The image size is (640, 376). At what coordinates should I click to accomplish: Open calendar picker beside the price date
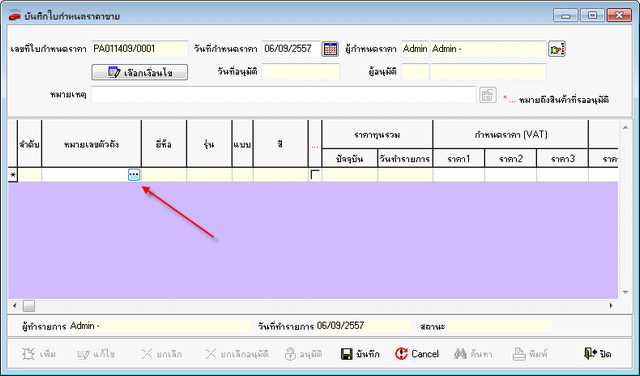tap(330, 49)
